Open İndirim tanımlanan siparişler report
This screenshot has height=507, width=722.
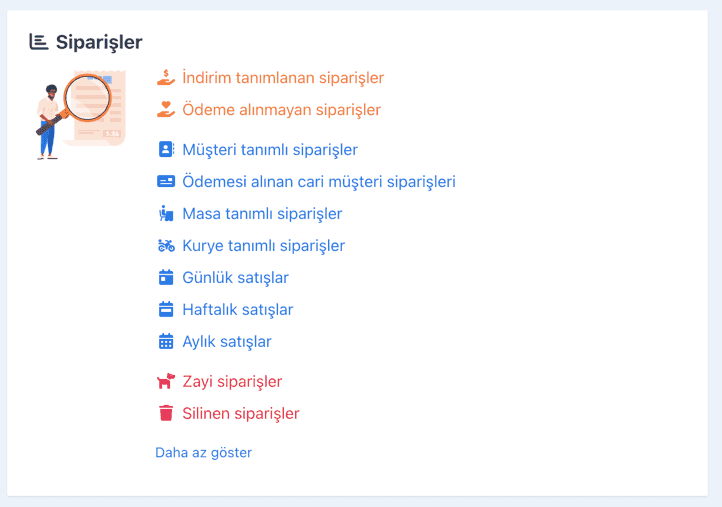(283, 78)
